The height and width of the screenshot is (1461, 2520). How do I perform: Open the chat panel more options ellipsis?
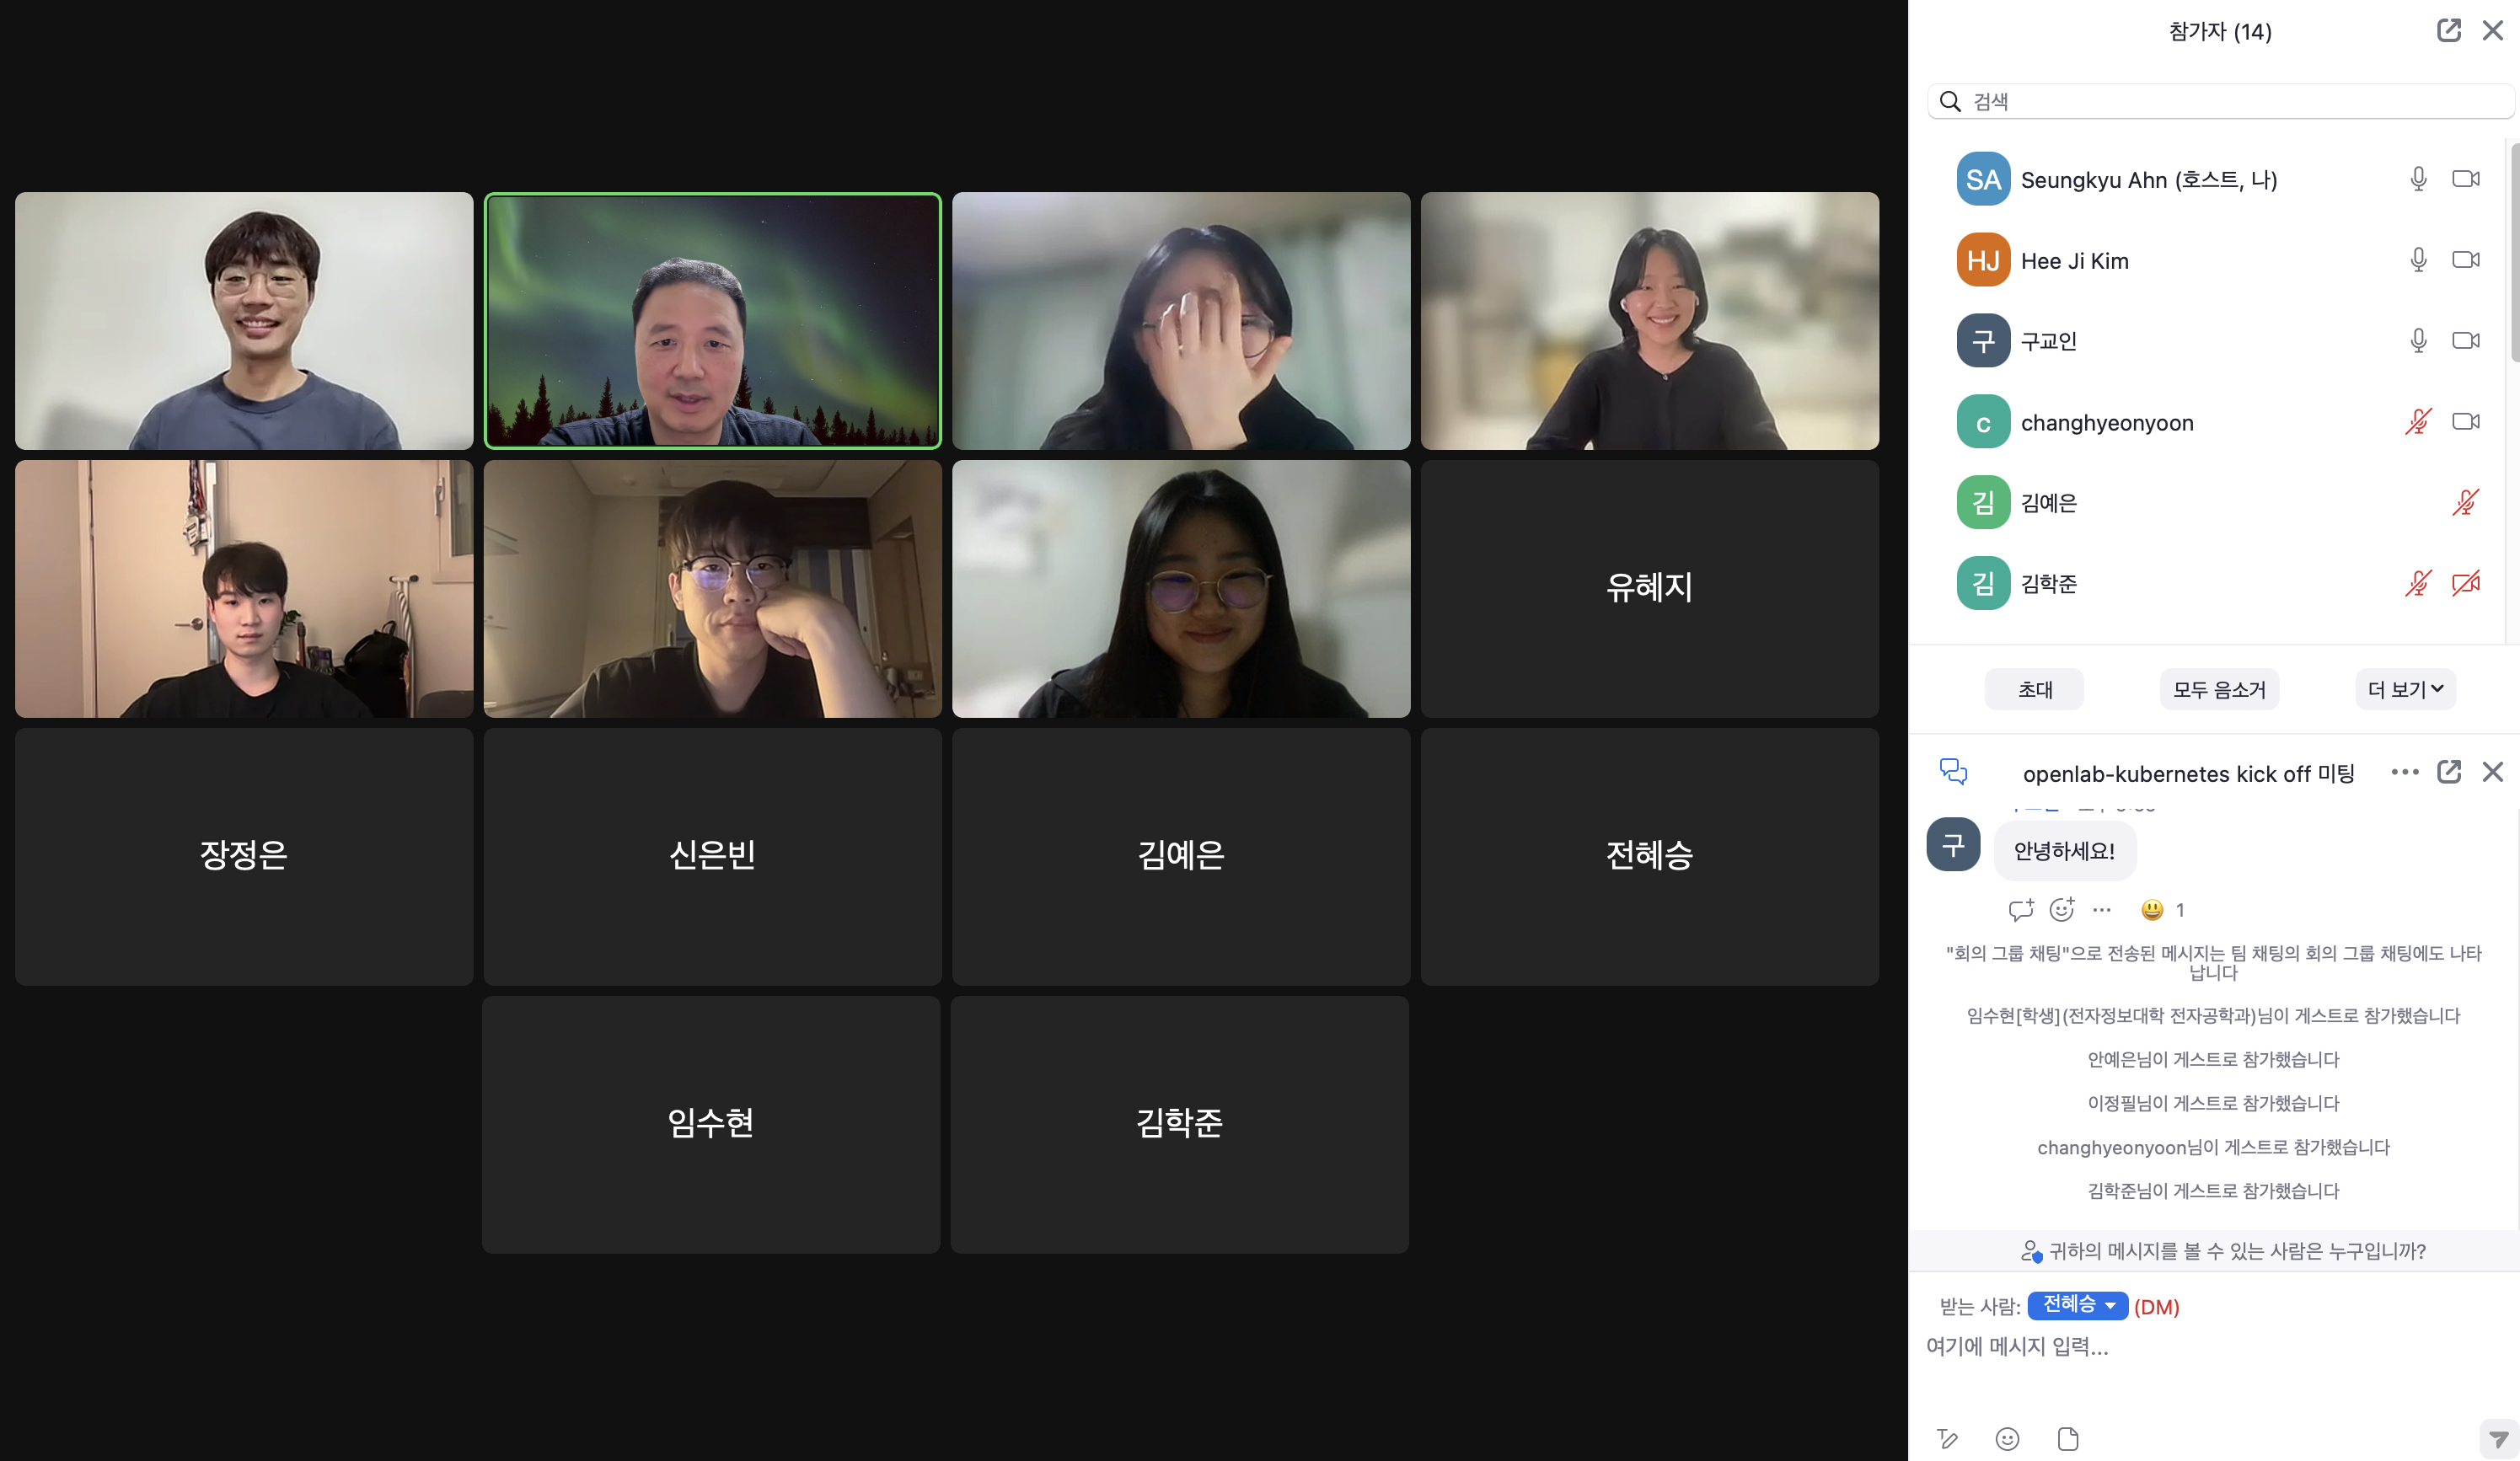tap(2404, 772)
